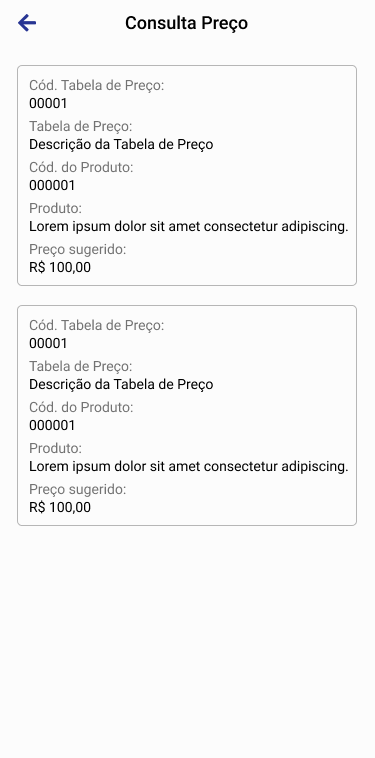Click Produto label in first card
375x758 pixels.
click(56, 209)
